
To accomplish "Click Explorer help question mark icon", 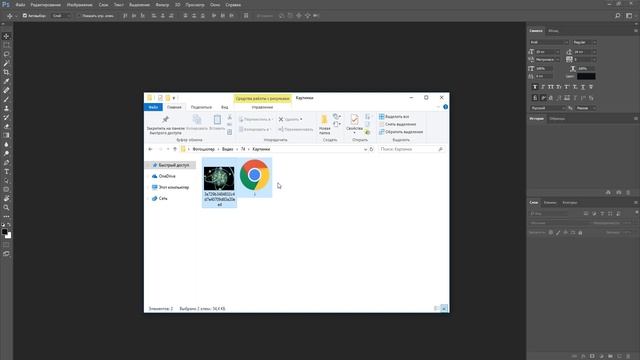I will pyautogui.click(x=445, y=107).
